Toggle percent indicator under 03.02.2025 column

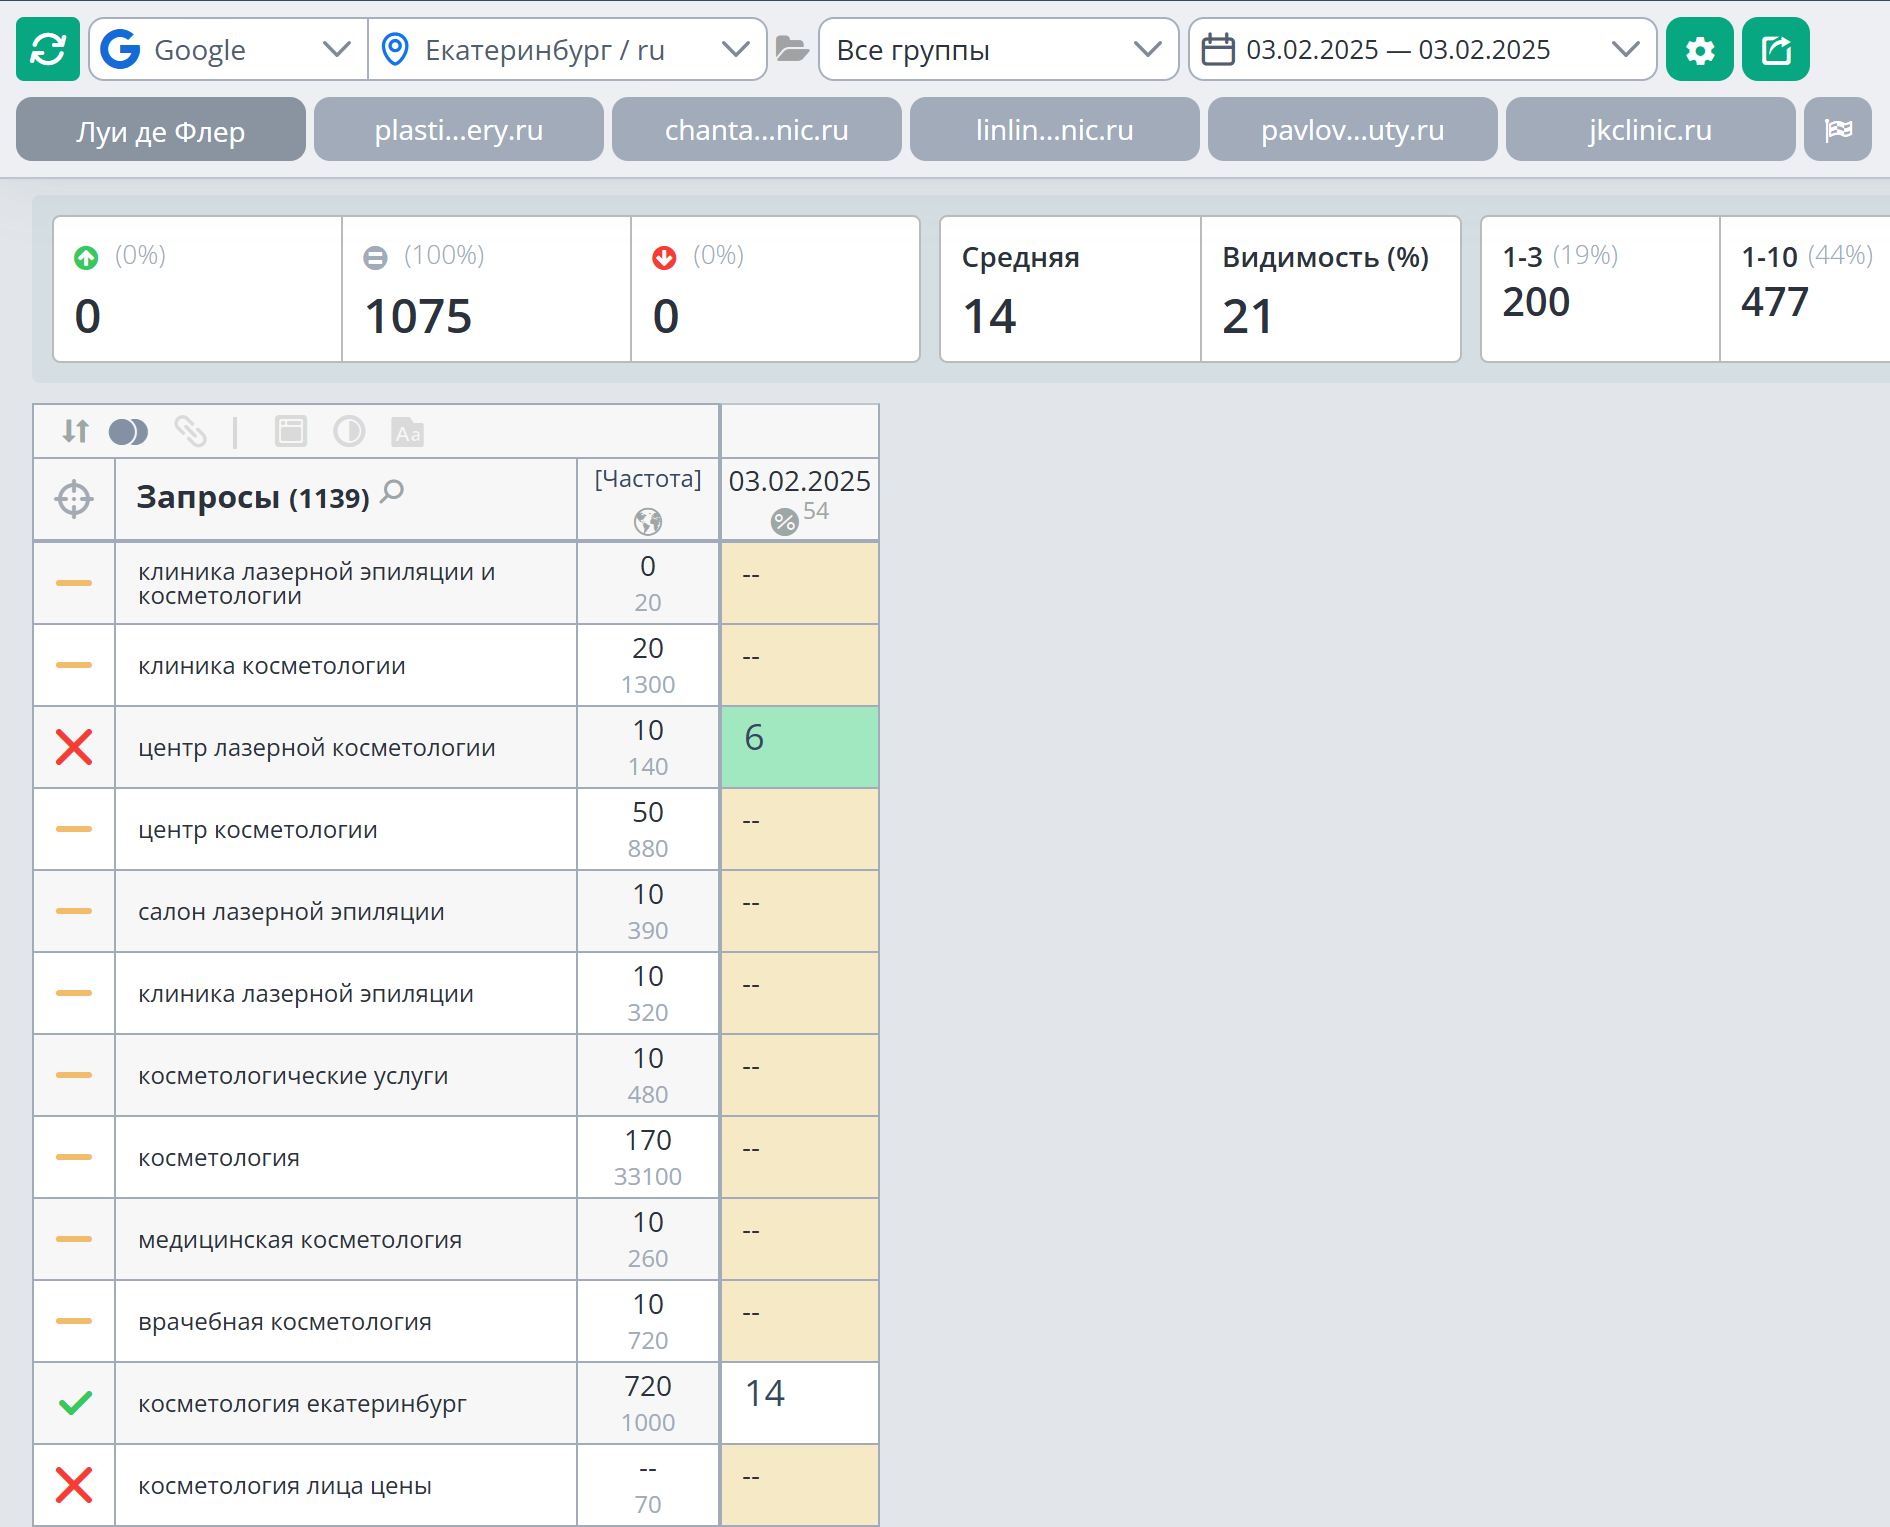click(x=784, y=521)
